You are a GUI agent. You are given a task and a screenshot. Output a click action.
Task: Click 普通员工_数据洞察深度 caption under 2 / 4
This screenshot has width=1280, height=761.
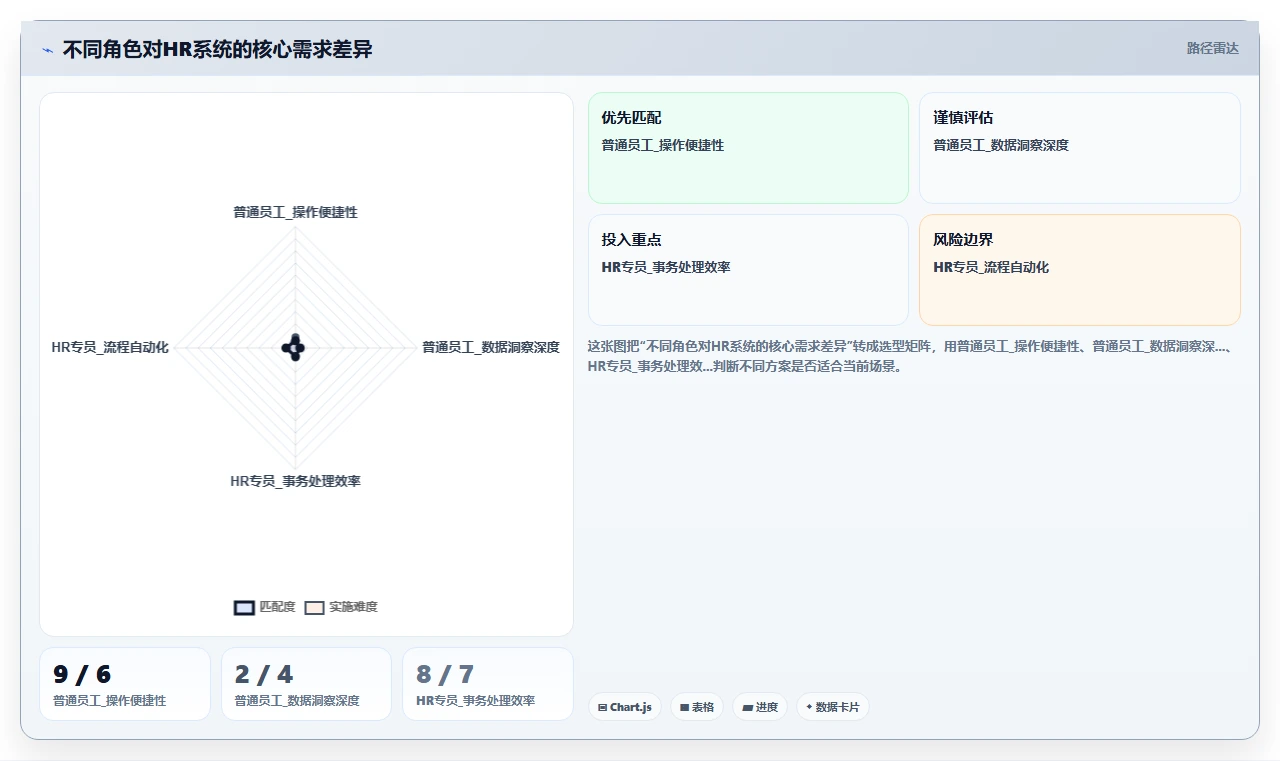click(x=297, y=701)
